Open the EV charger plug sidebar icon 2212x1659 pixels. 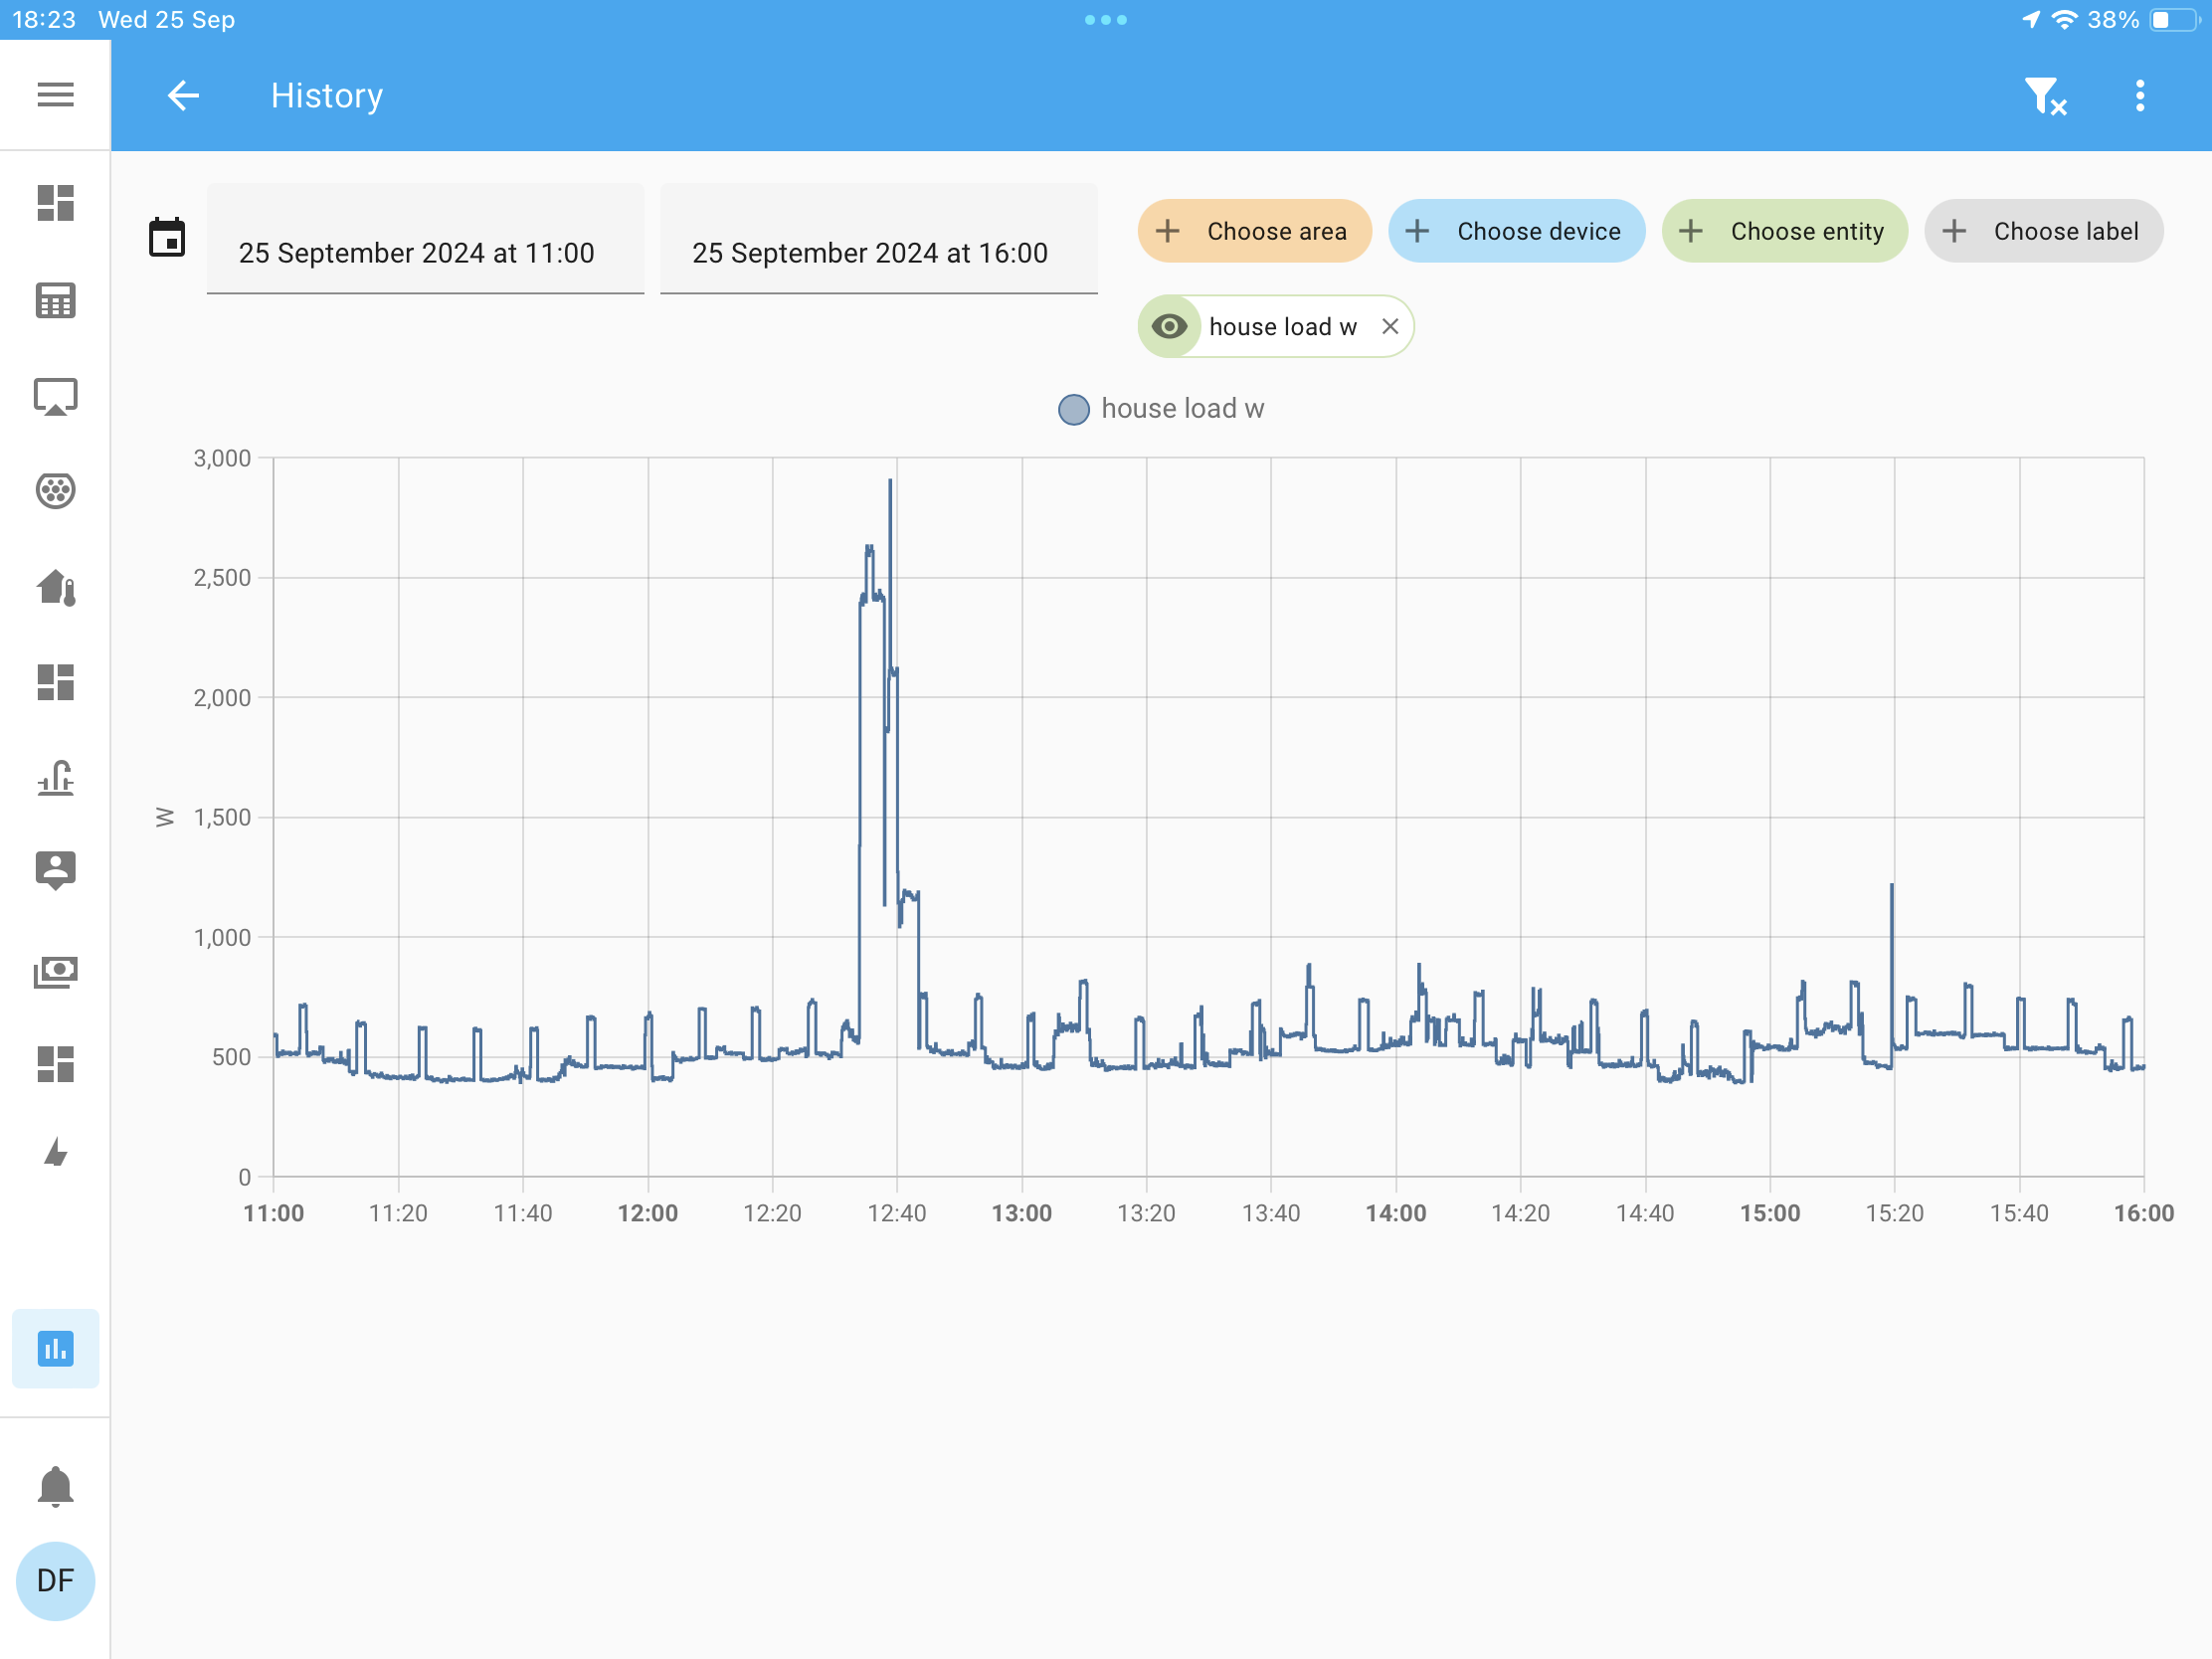point(55,490)
